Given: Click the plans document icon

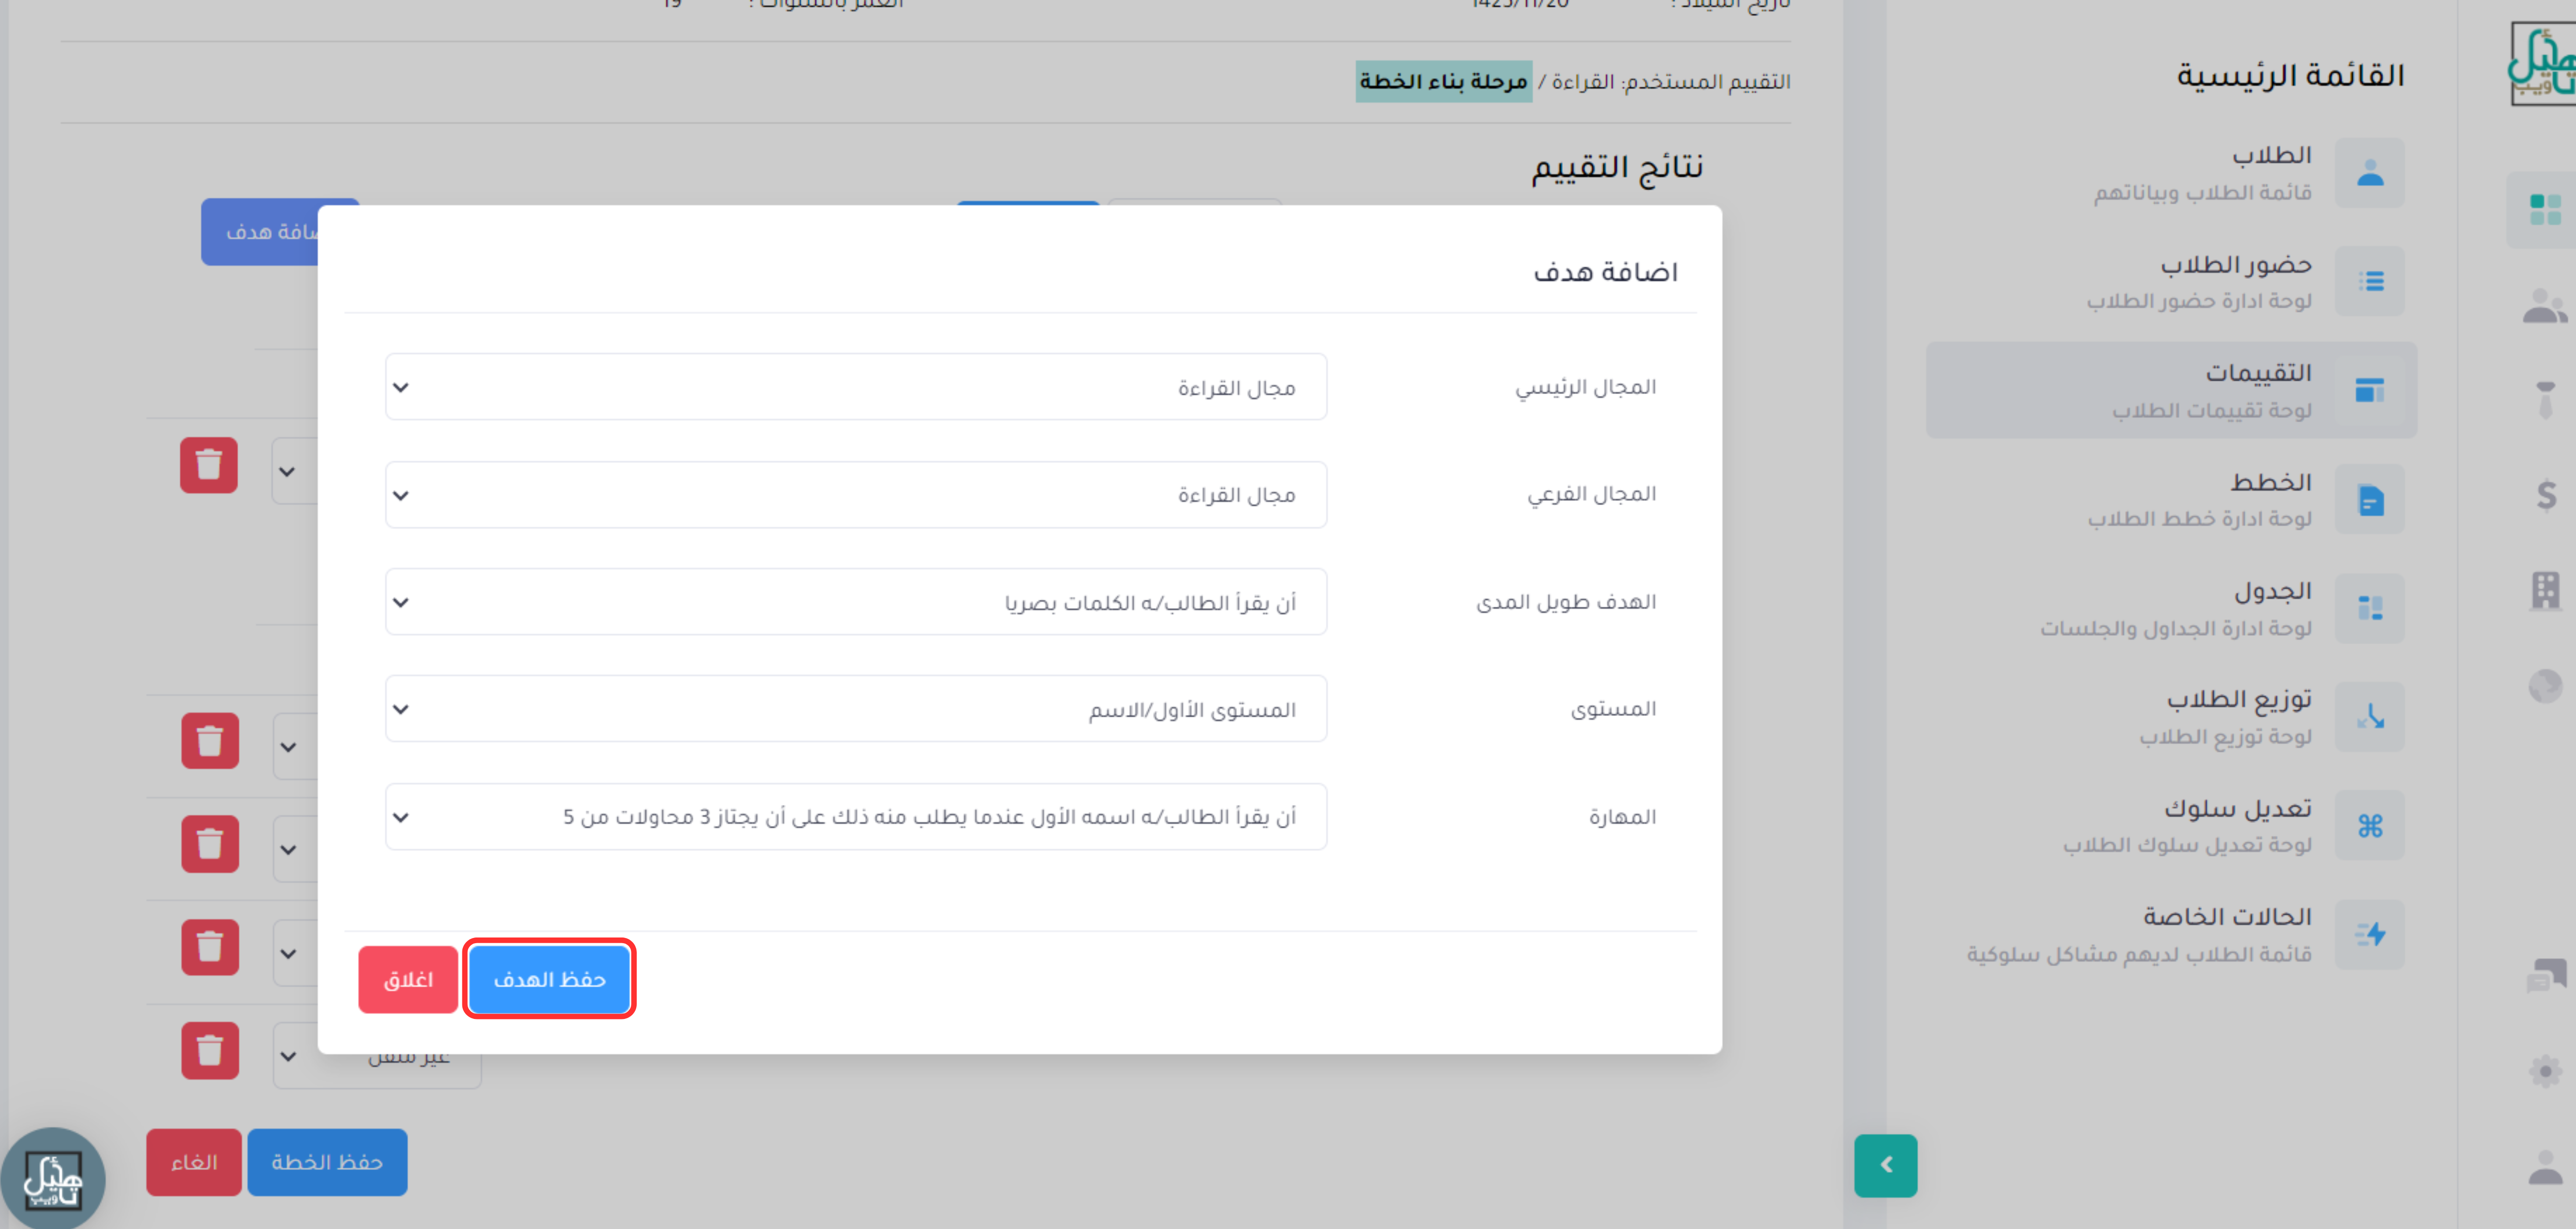Looking at the screenshot, I should coord(2369,499).
